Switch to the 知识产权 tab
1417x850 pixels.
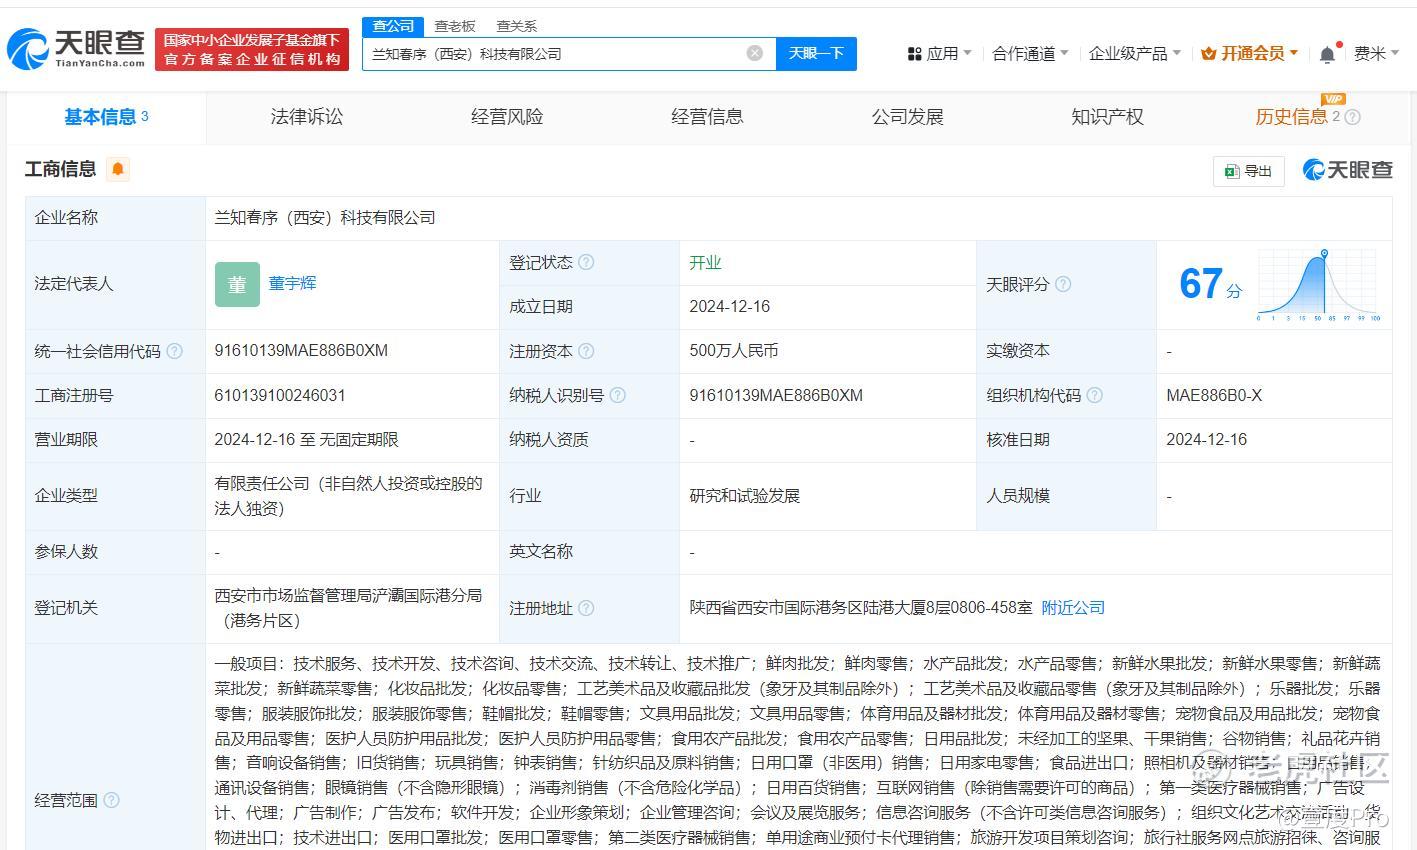tap(1106, 117)
